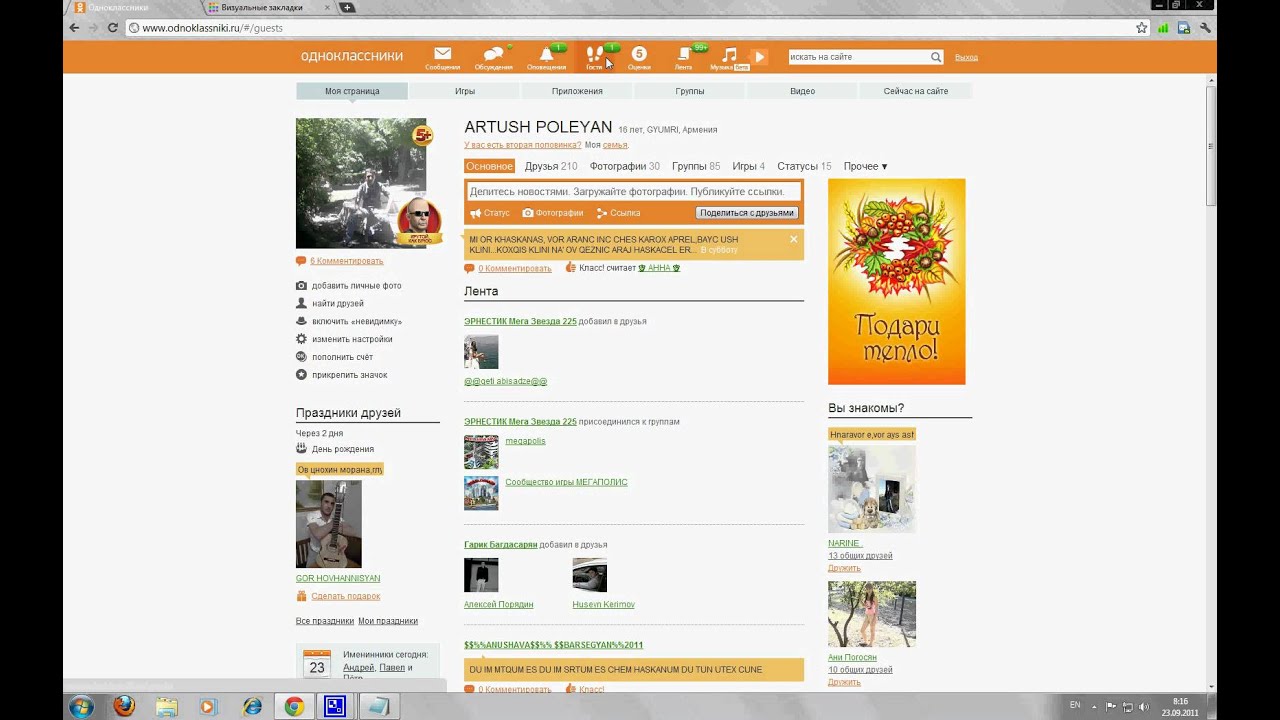Screen dimensions: 1280x720
Task: Click '0 Комментировать' under status
Action: tap(514, 268)
